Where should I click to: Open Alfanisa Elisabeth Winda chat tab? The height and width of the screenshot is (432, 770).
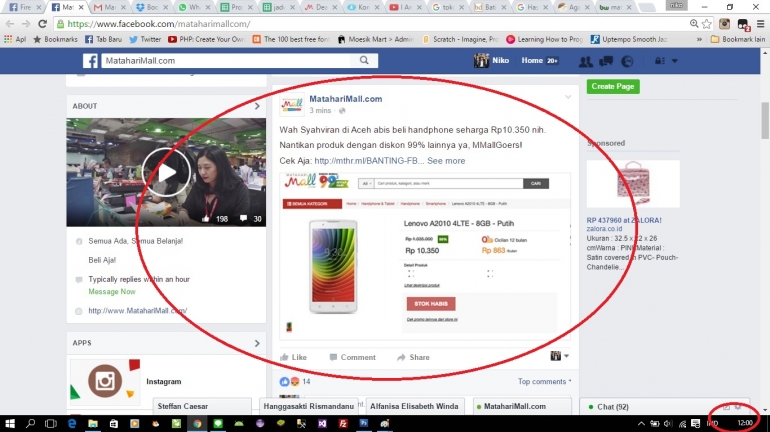tap(414, 406)
